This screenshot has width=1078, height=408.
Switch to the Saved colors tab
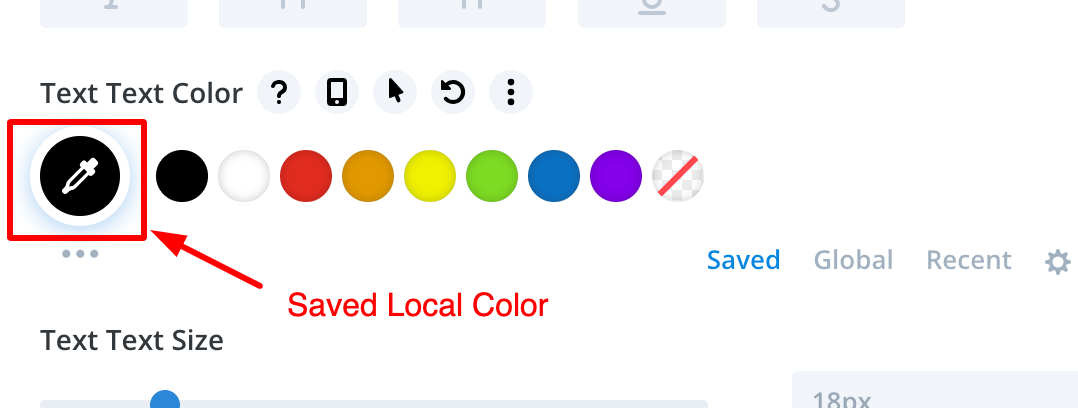pyautogui.click(x=743, y=260)
